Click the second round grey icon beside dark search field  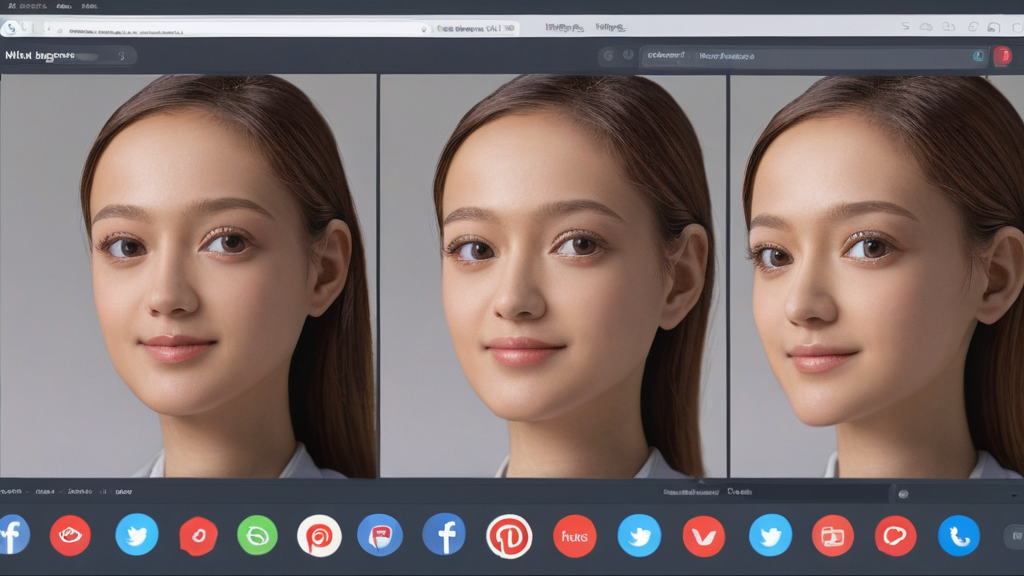click(628, 56)
